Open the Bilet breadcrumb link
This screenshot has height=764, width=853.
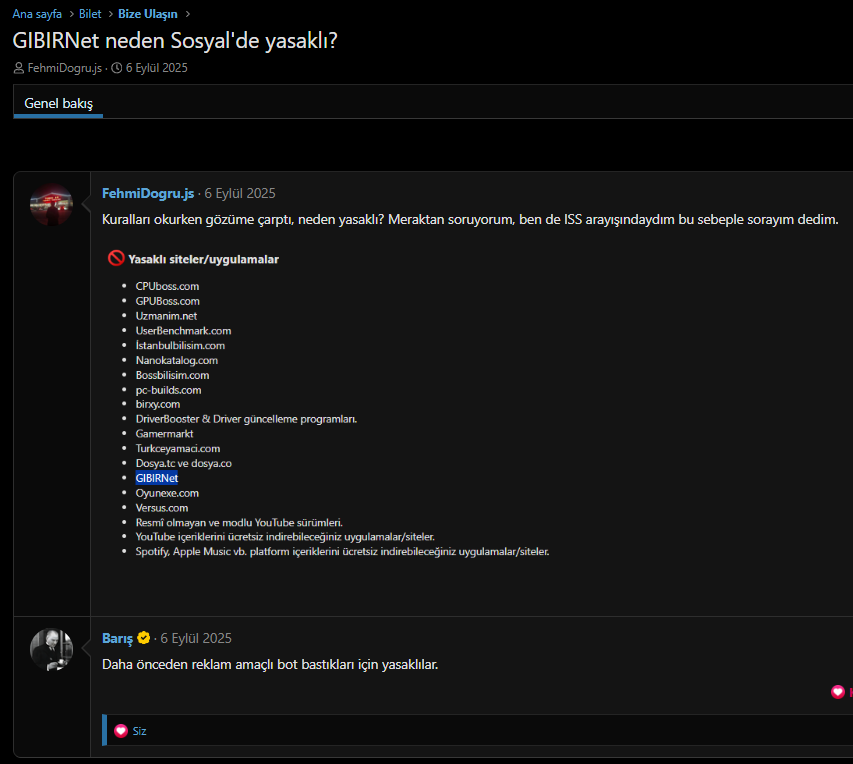tap(90, 14)
